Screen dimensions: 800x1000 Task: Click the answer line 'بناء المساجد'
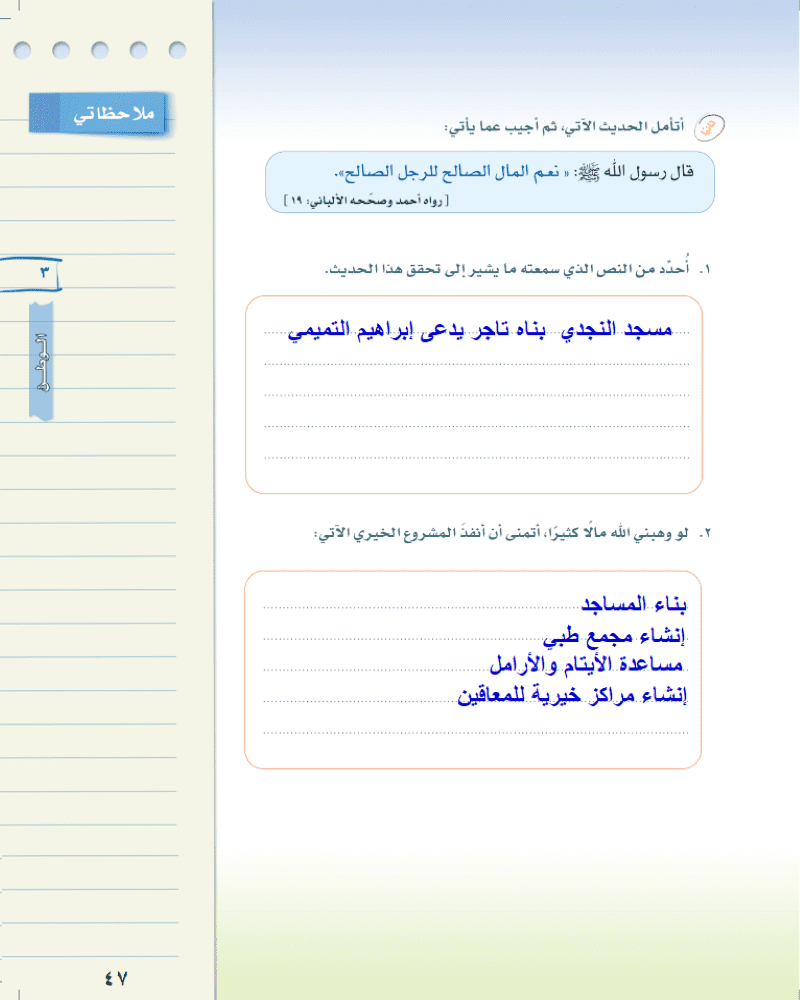633,604
